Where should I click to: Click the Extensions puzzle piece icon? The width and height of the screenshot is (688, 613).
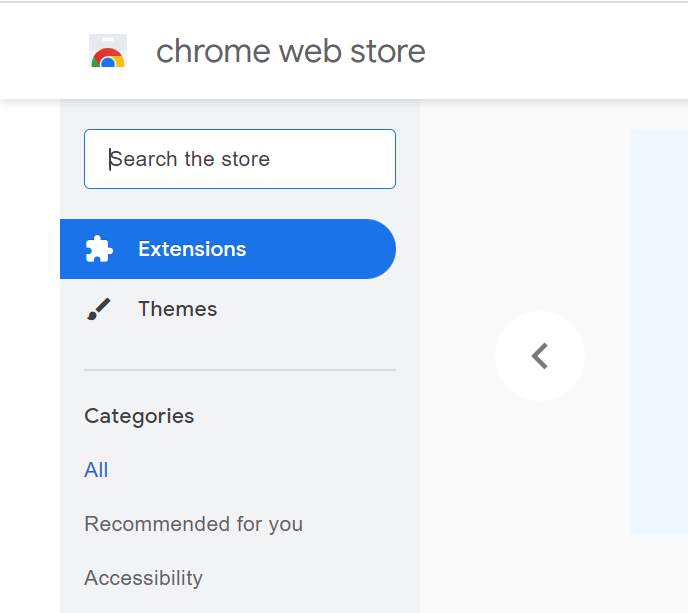99,249
